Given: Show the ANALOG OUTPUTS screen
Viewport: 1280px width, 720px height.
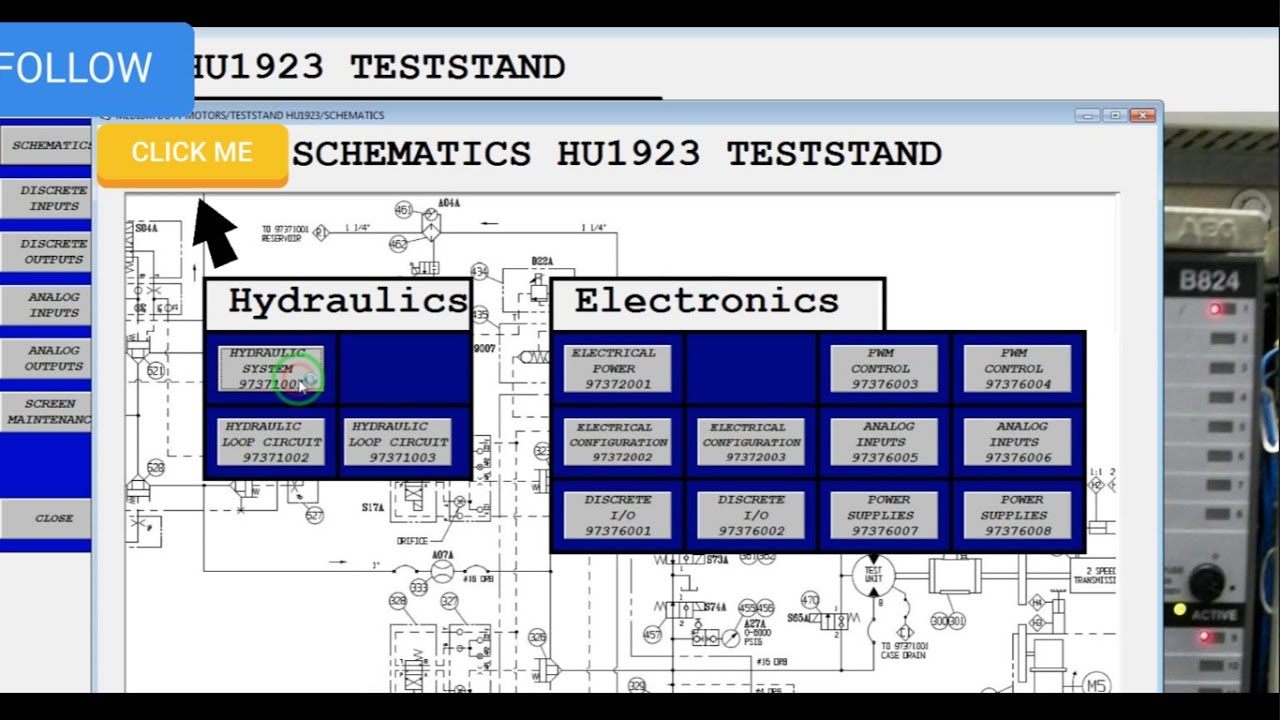Looking at the screenshot, I should (x=46, y=358).
